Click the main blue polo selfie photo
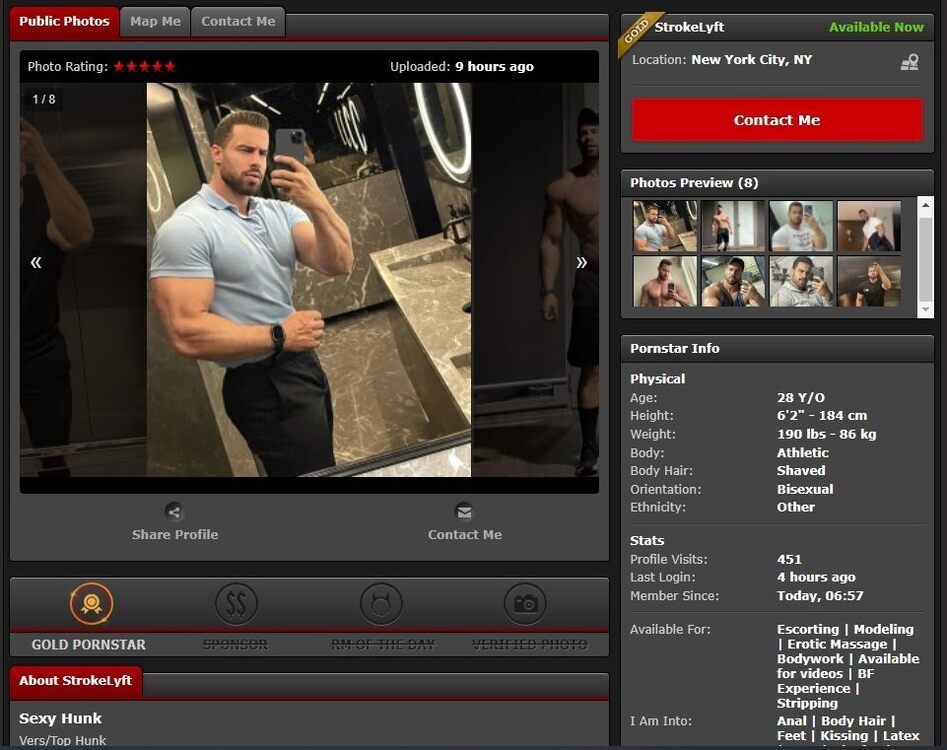This screenshot has height=750, width=947. 309,280
